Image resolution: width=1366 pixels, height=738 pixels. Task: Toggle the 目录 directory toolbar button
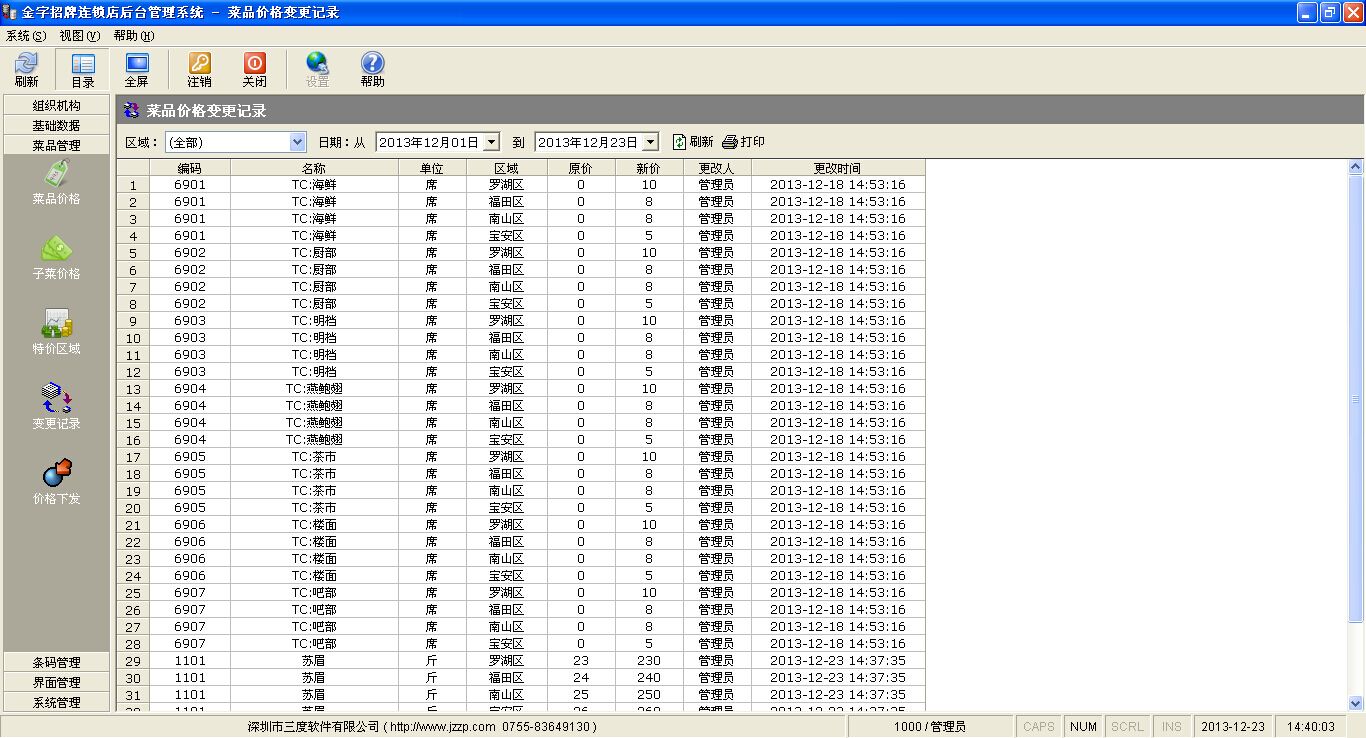[x=82, y=70]
